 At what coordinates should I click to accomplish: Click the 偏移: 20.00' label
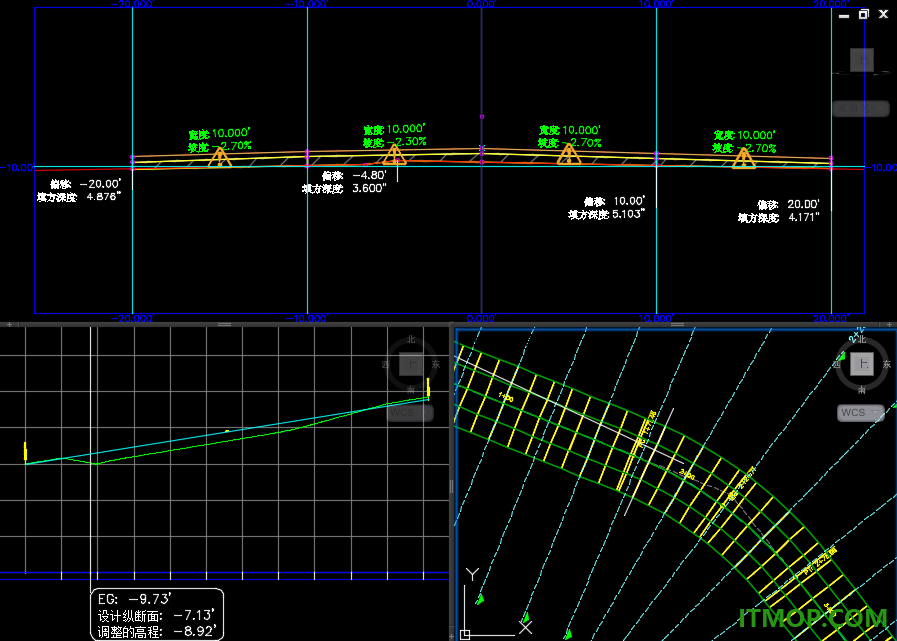[788, 204]
